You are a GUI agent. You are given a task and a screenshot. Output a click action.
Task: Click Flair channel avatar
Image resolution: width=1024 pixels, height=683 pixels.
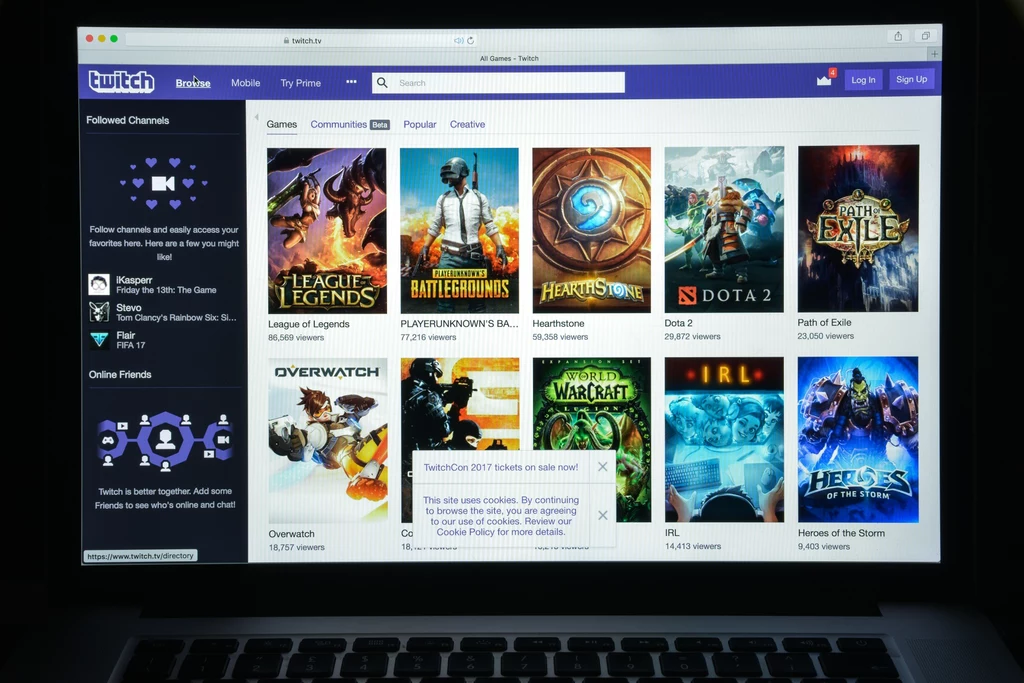tap(99, 340)
